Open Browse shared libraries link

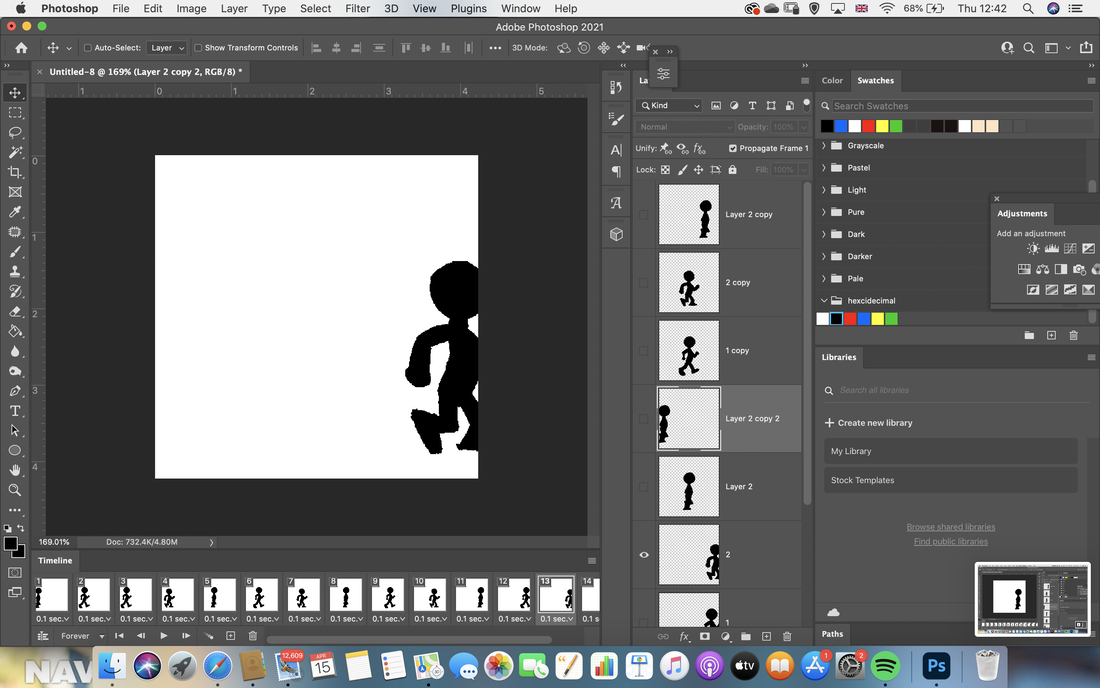951,527
